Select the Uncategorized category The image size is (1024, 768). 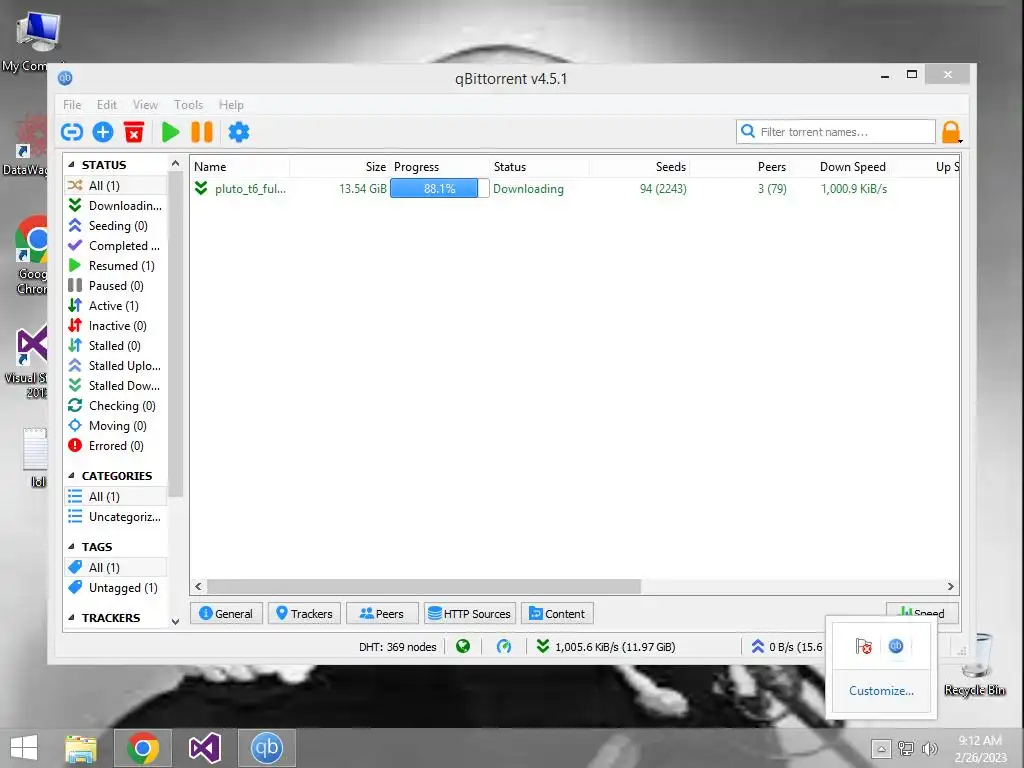pyautogui.click(x=116, y=517)
